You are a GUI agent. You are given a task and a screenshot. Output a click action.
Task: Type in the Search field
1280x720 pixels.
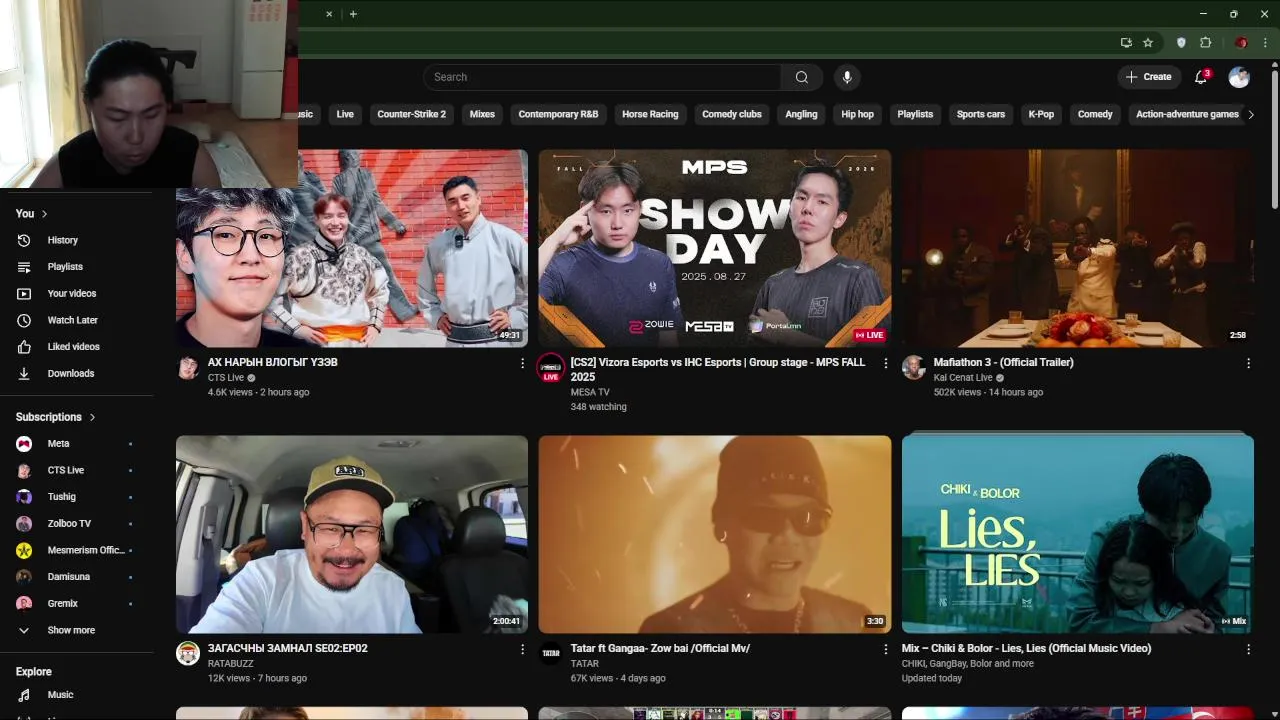coord(602,77)
